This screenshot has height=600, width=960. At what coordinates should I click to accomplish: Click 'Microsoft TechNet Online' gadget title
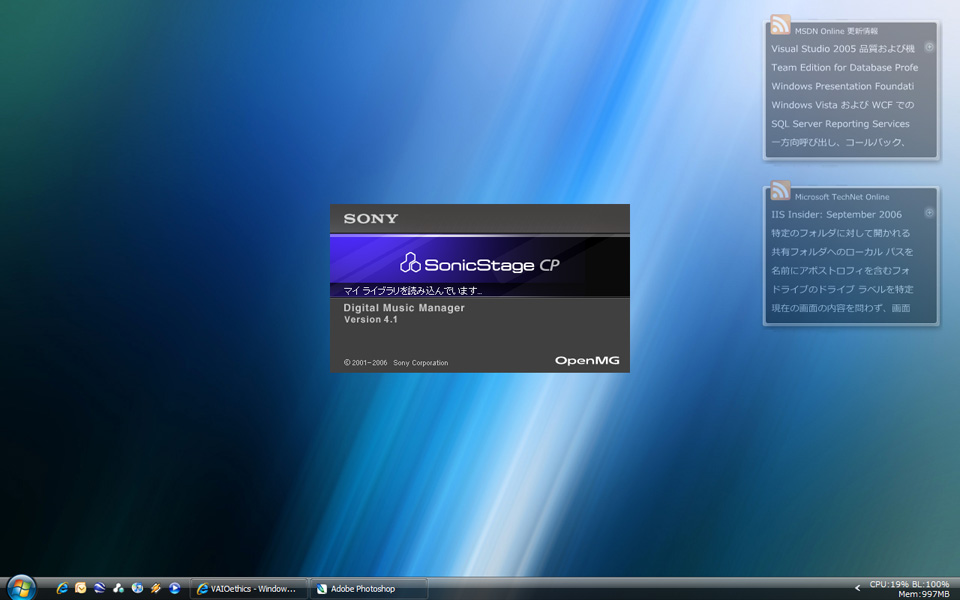click(x=842, y=197)
